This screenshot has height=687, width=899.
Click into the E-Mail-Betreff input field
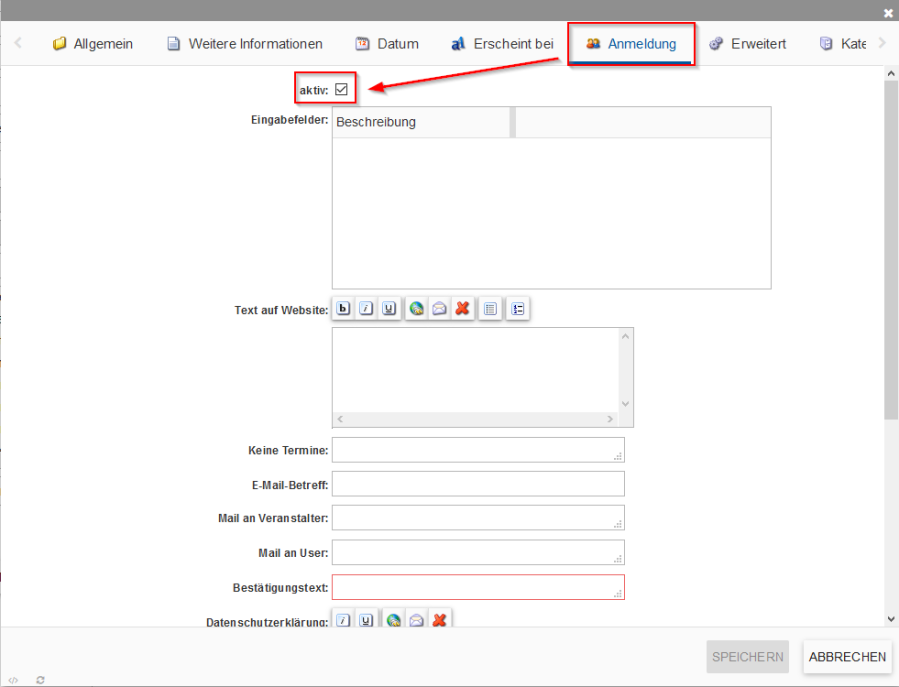(478, 484)
